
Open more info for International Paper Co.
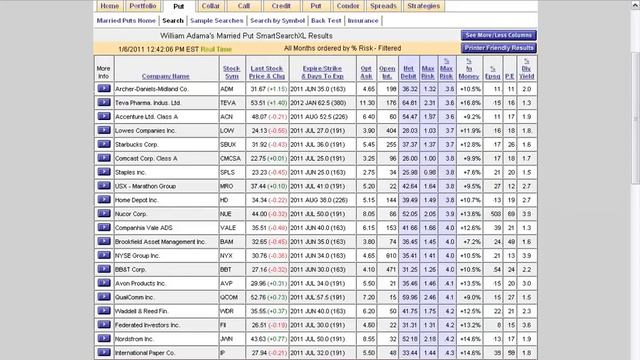click(x=104, y=352)
